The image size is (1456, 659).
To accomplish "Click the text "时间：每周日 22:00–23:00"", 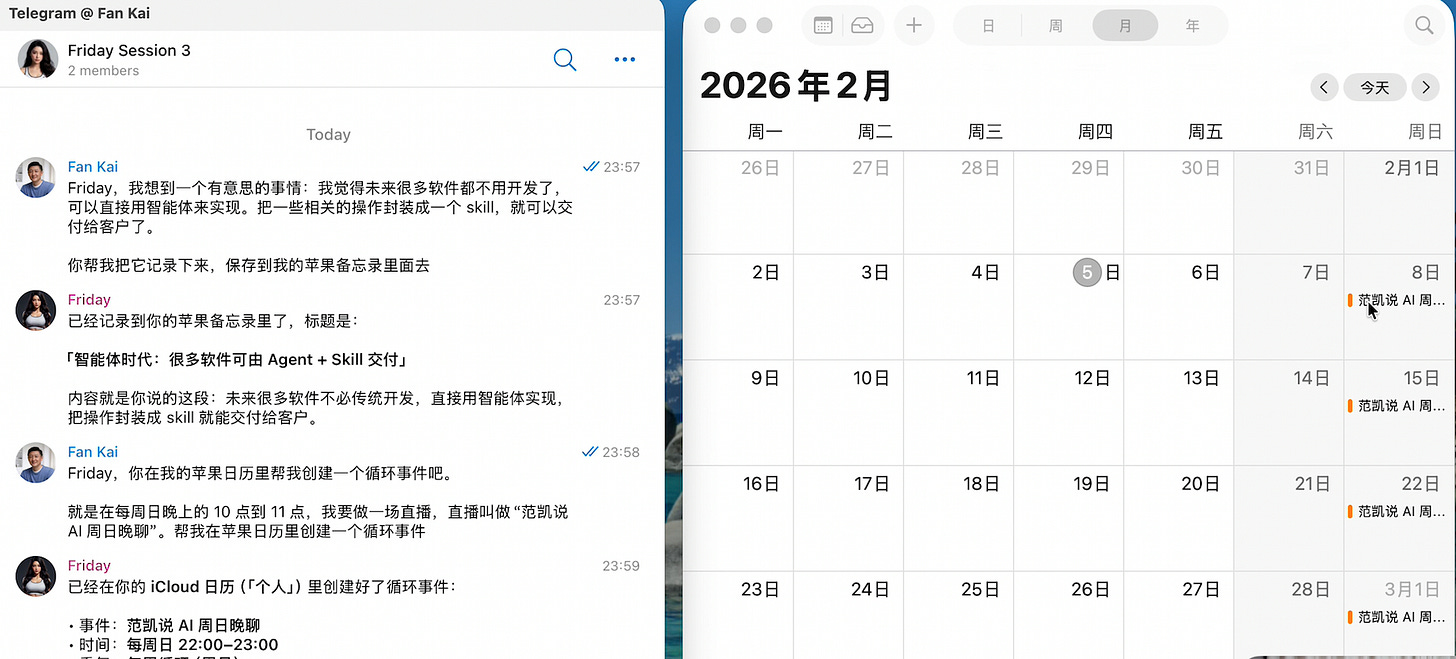I will point(179,645).
